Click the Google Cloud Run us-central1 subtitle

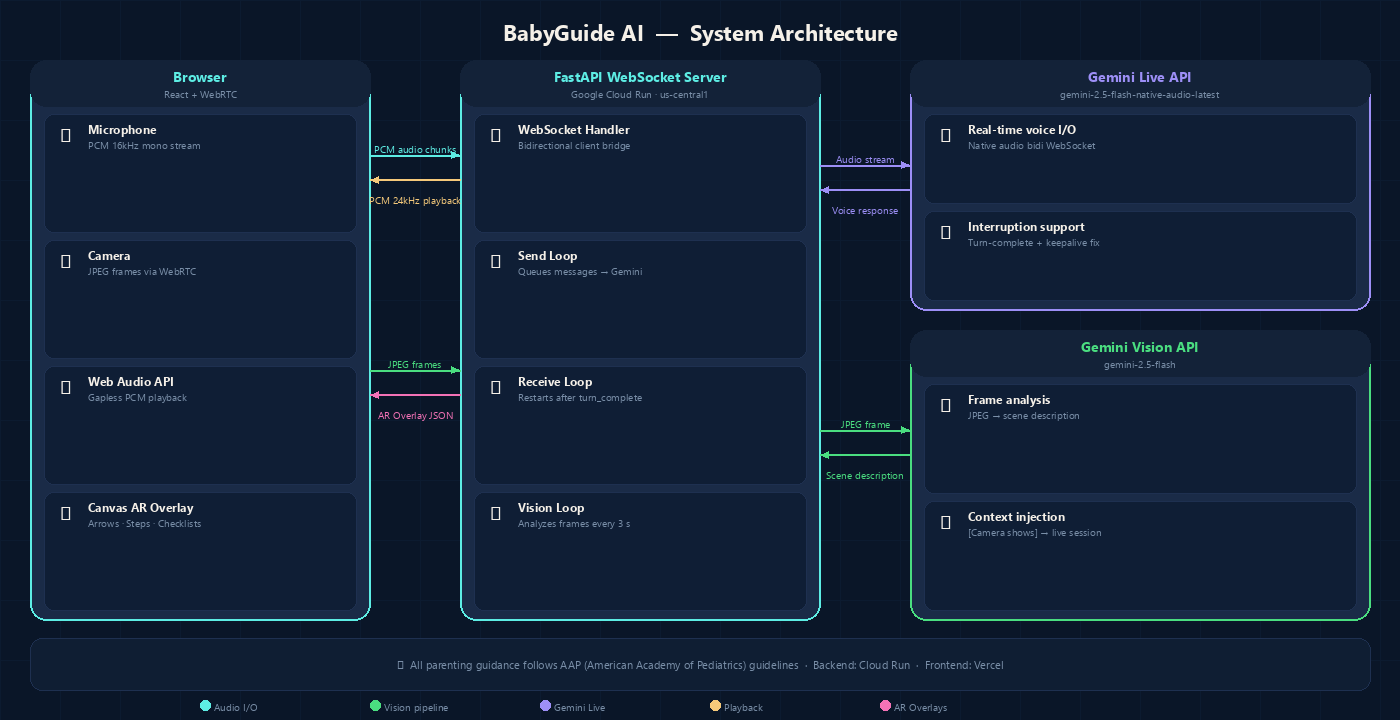pos(640,95)
